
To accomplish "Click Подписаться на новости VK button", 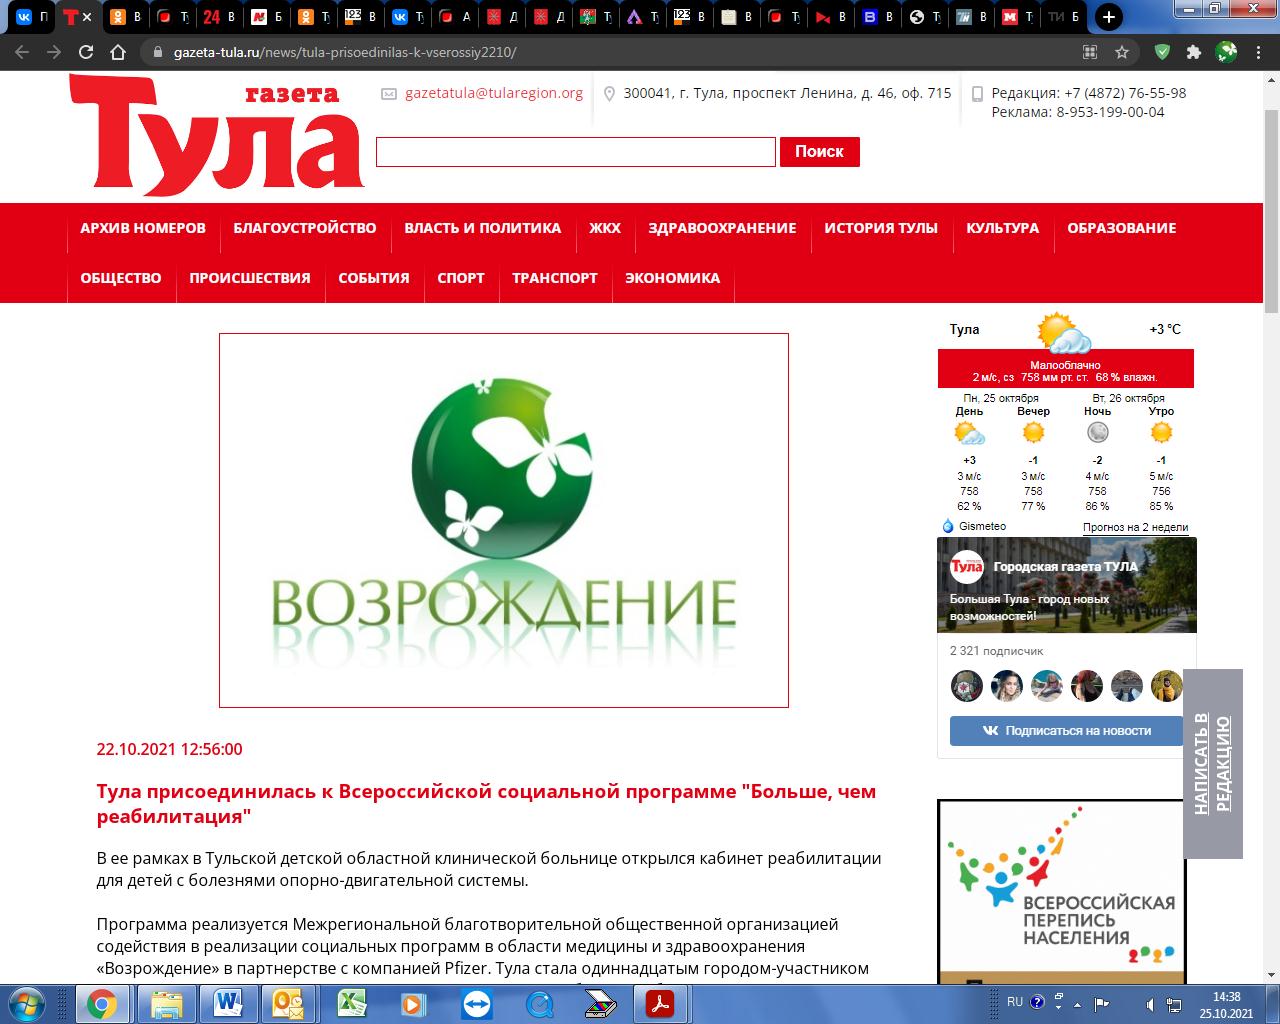I will (1066, 731).
